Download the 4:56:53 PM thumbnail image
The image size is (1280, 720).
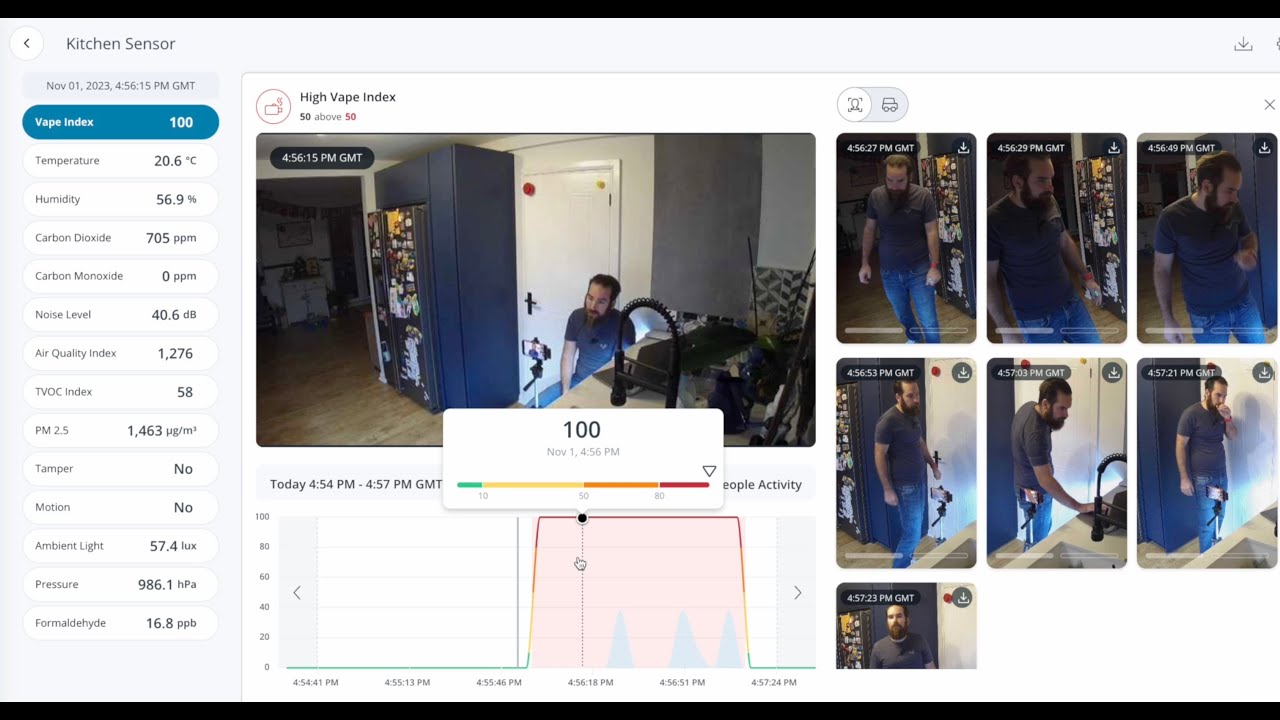962,373
